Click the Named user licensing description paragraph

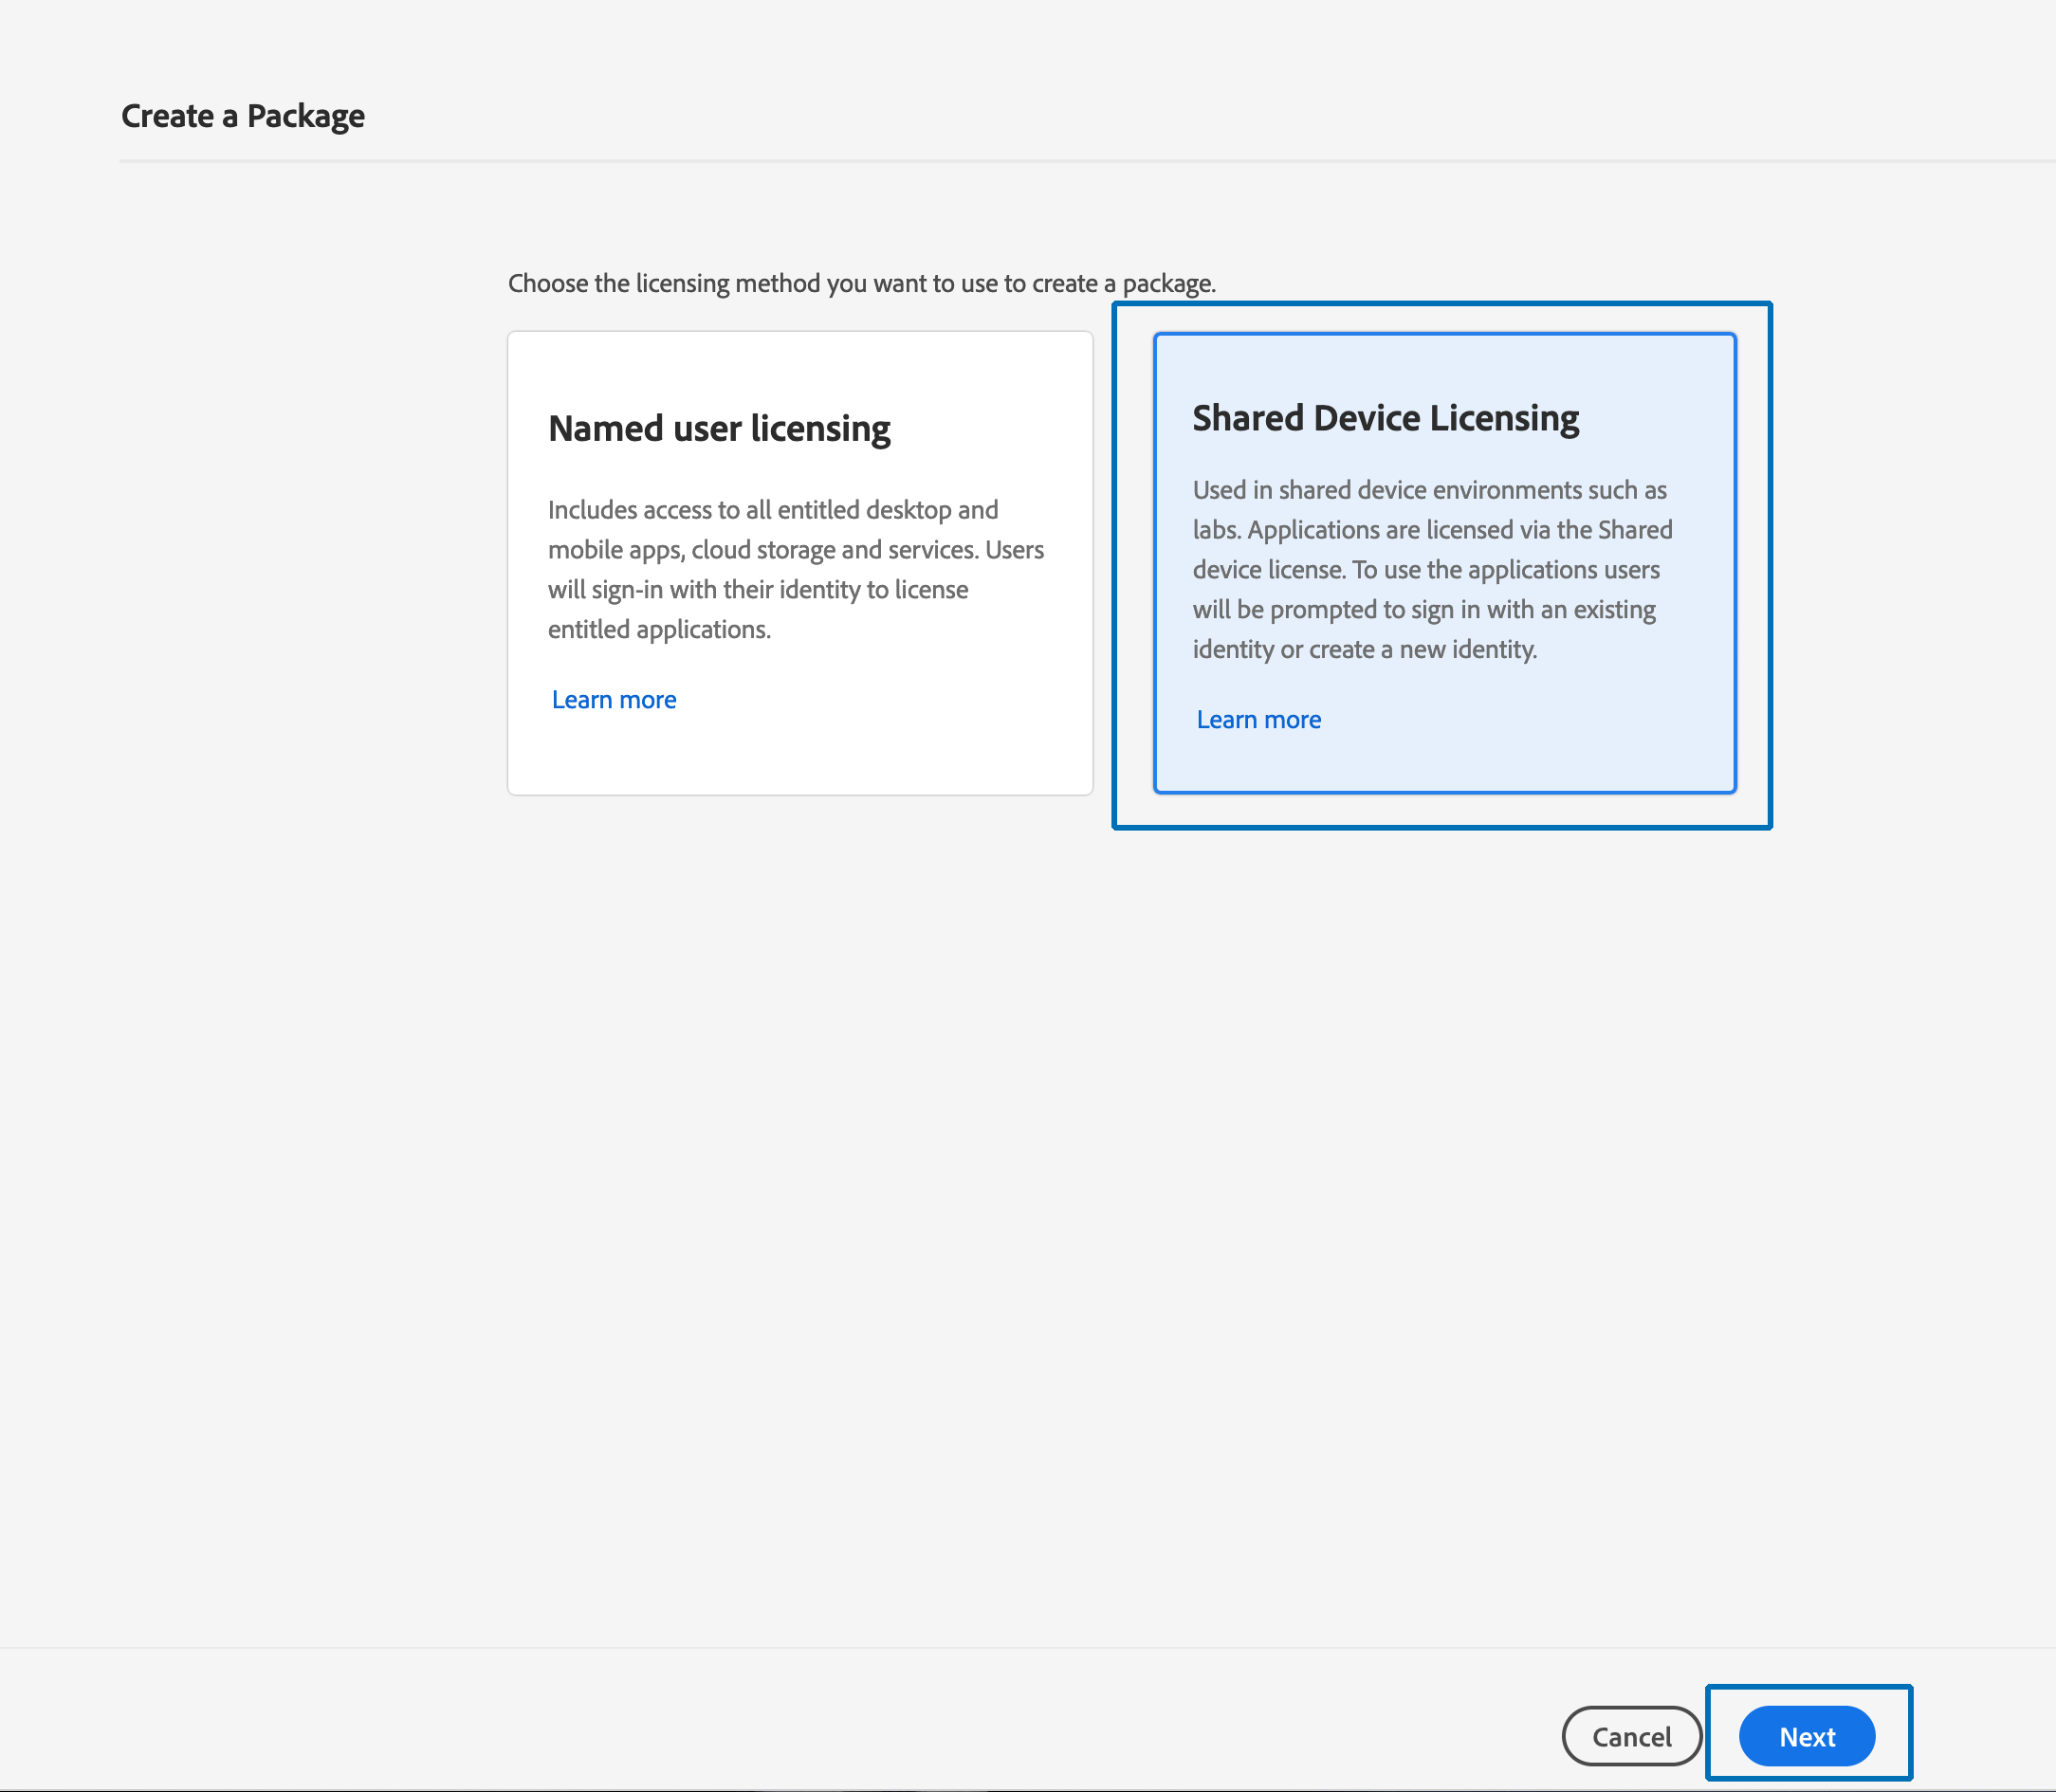point(795,569)
